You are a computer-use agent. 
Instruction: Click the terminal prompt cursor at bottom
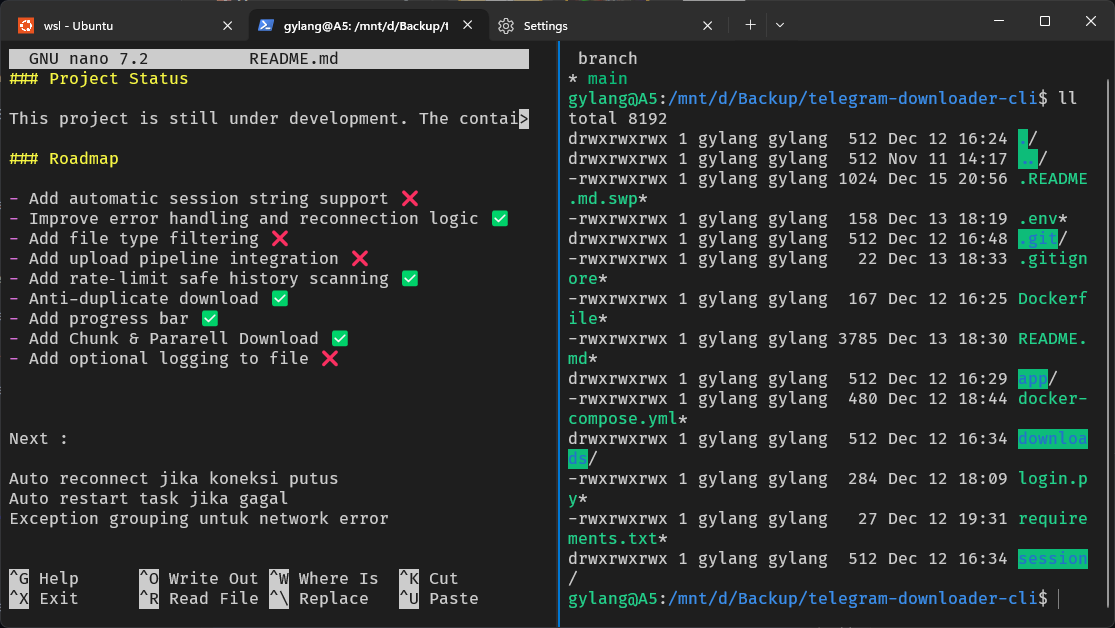click(1058, 598)
